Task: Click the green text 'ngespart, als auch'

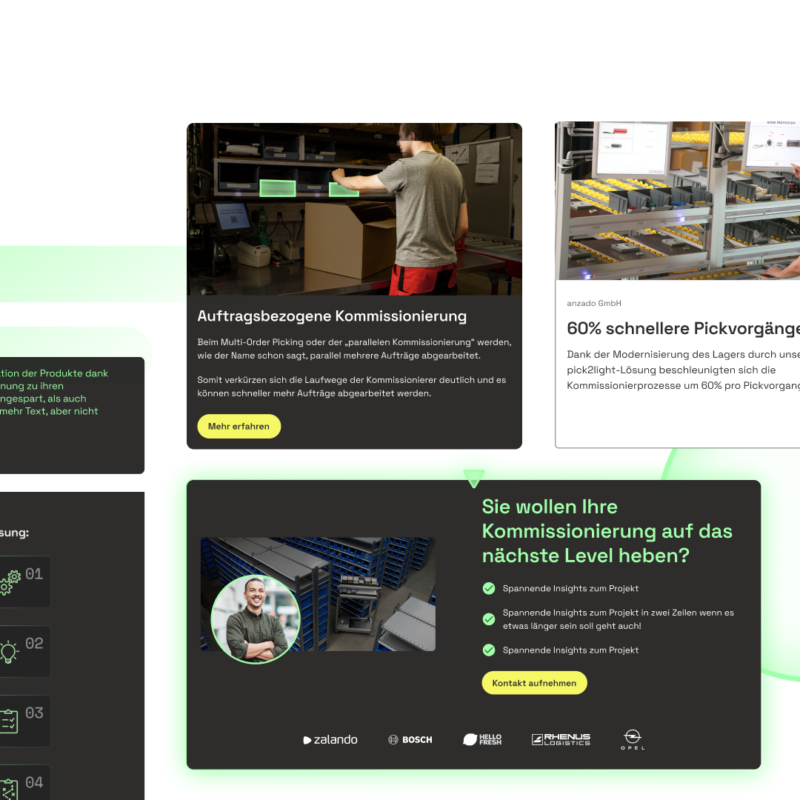Action: click(x=43, y=398)
